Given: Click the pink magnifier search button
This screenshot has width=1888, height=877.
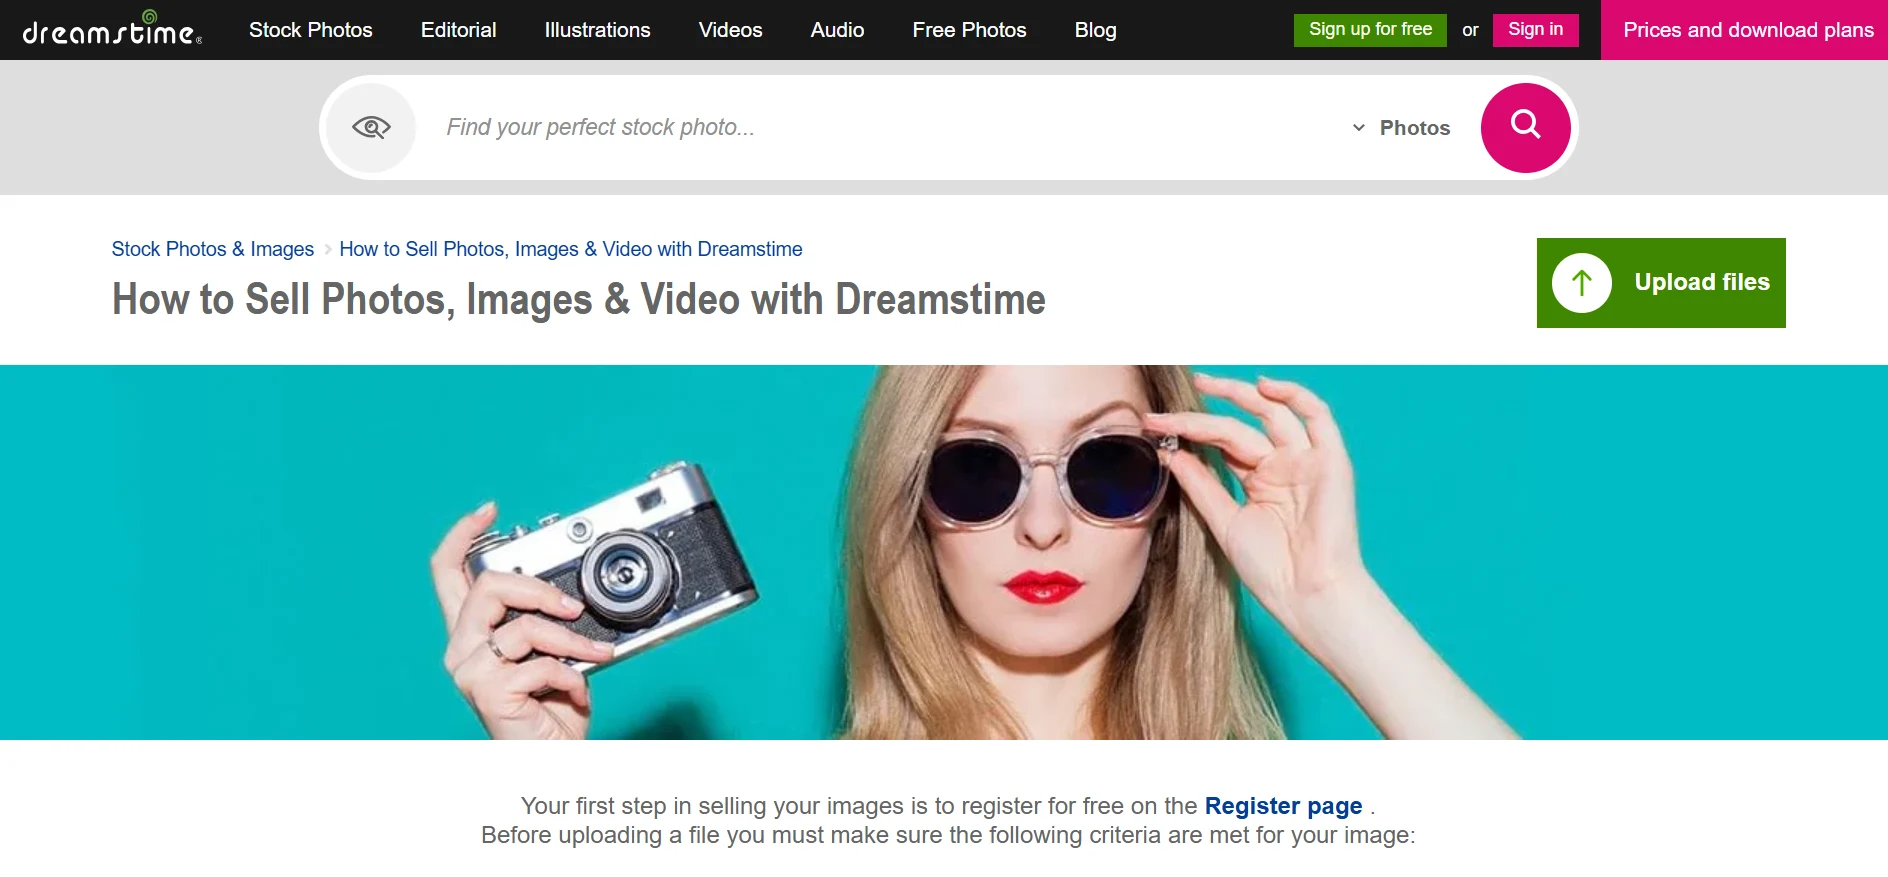Looking at the screenshot, I should 1525,128.
